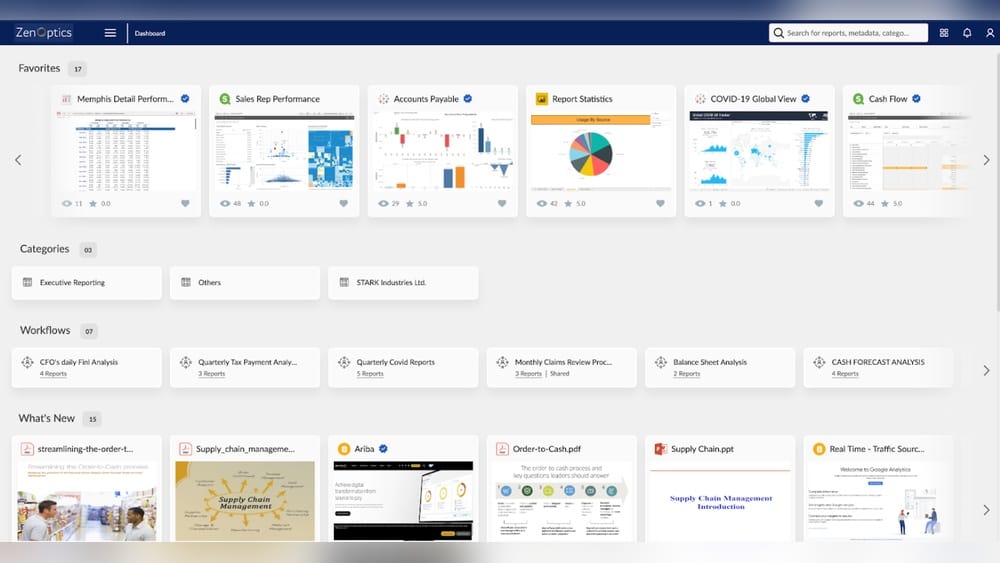The width and height of the screenshot is (1000, 563).
Task: Open Report Statistics pie chart thumbnail
Action: 601,151
